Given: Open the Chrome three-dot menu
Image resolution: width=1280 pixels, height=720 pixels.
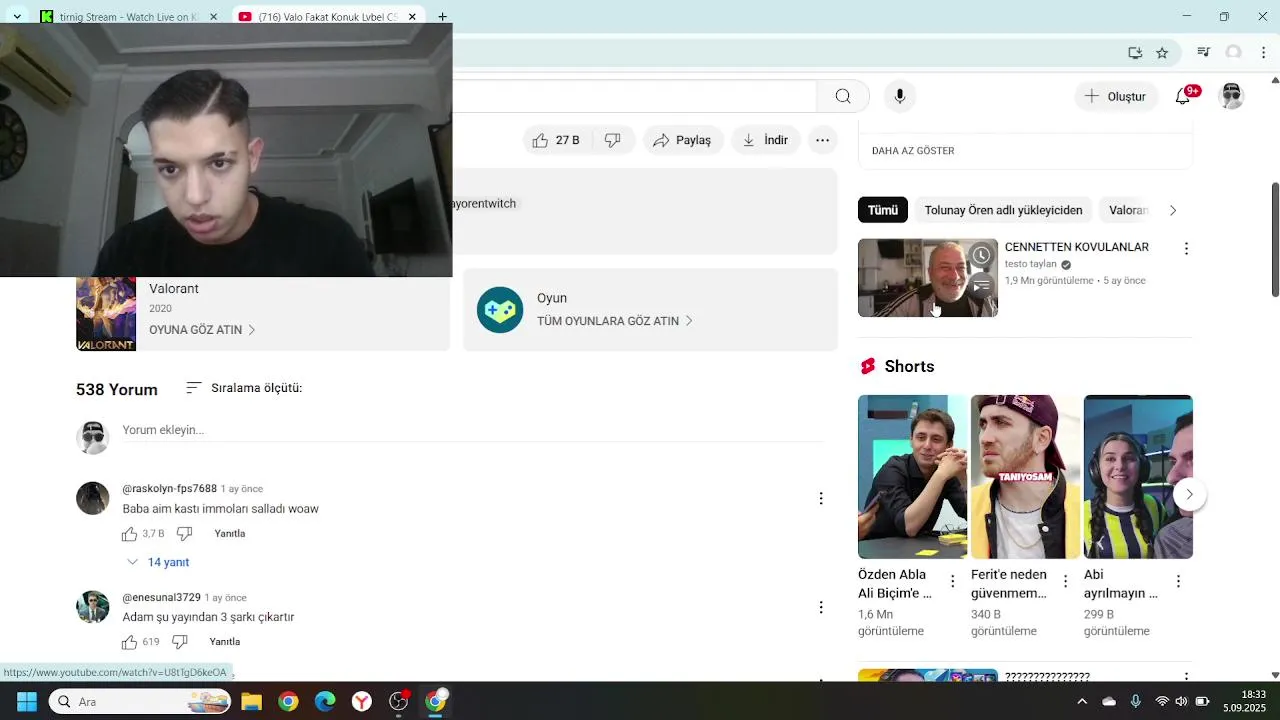Looking at the screenshot, I should tap(1265, 53).
